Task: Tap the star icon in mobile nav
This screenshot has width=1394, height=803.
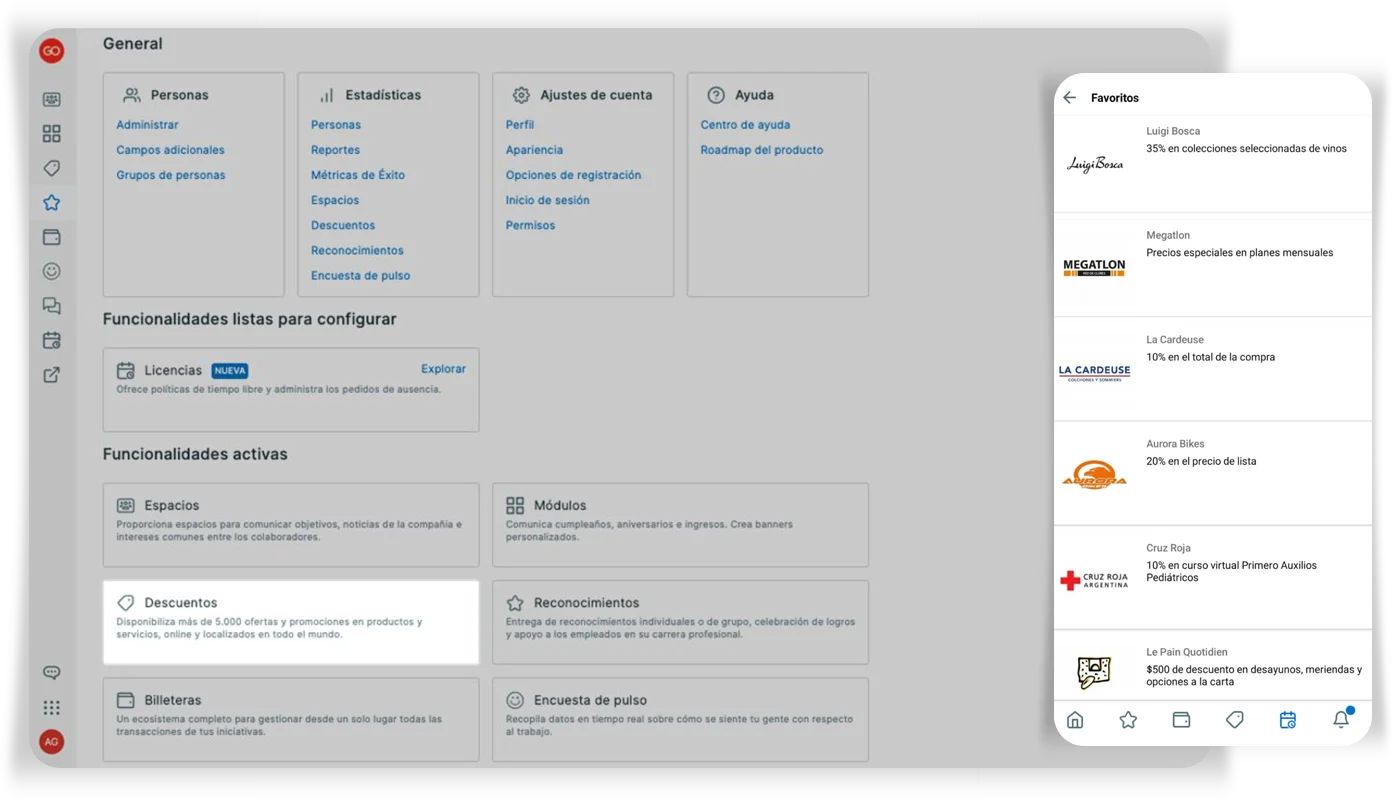Action: (x=1128, y=719)
